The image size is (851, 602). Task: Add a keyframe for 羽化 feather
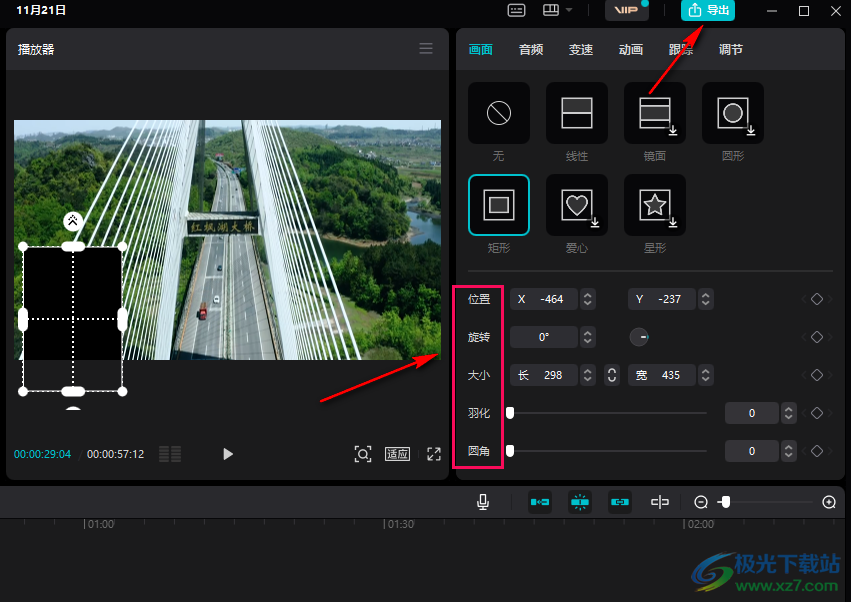(x=816, y=413)
